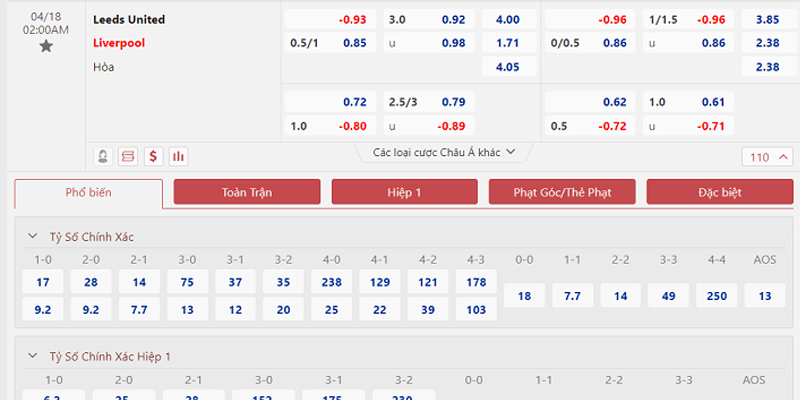Bet correct score 4-2 at 121
Screen dimensions: 800x400
coord(428,282)
